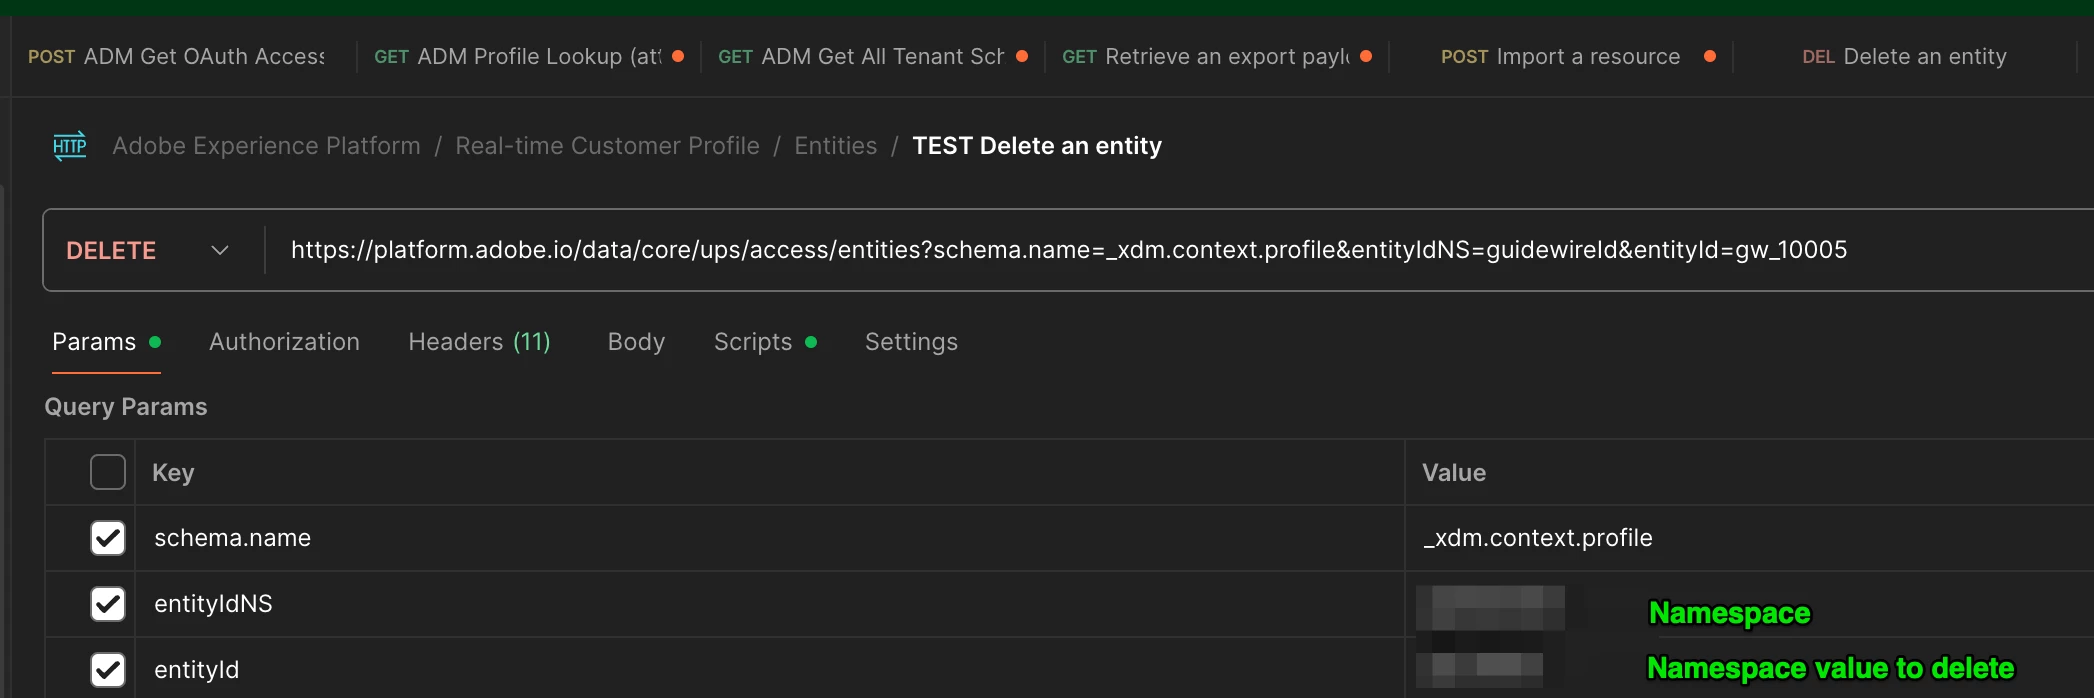
Task: Click the Entities breadcrumb link
Action: tap(835, 146)
